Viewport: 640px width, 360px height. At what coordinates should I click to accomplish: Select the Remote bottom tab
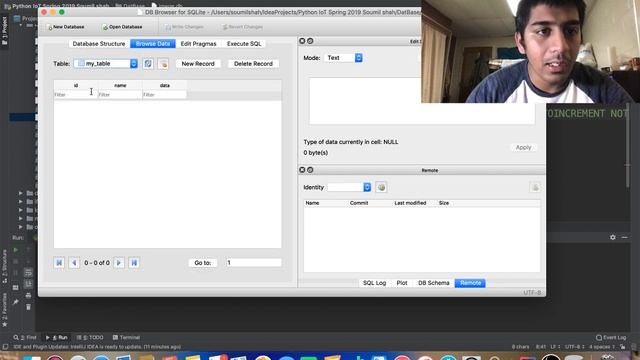[x=470, y=283]
